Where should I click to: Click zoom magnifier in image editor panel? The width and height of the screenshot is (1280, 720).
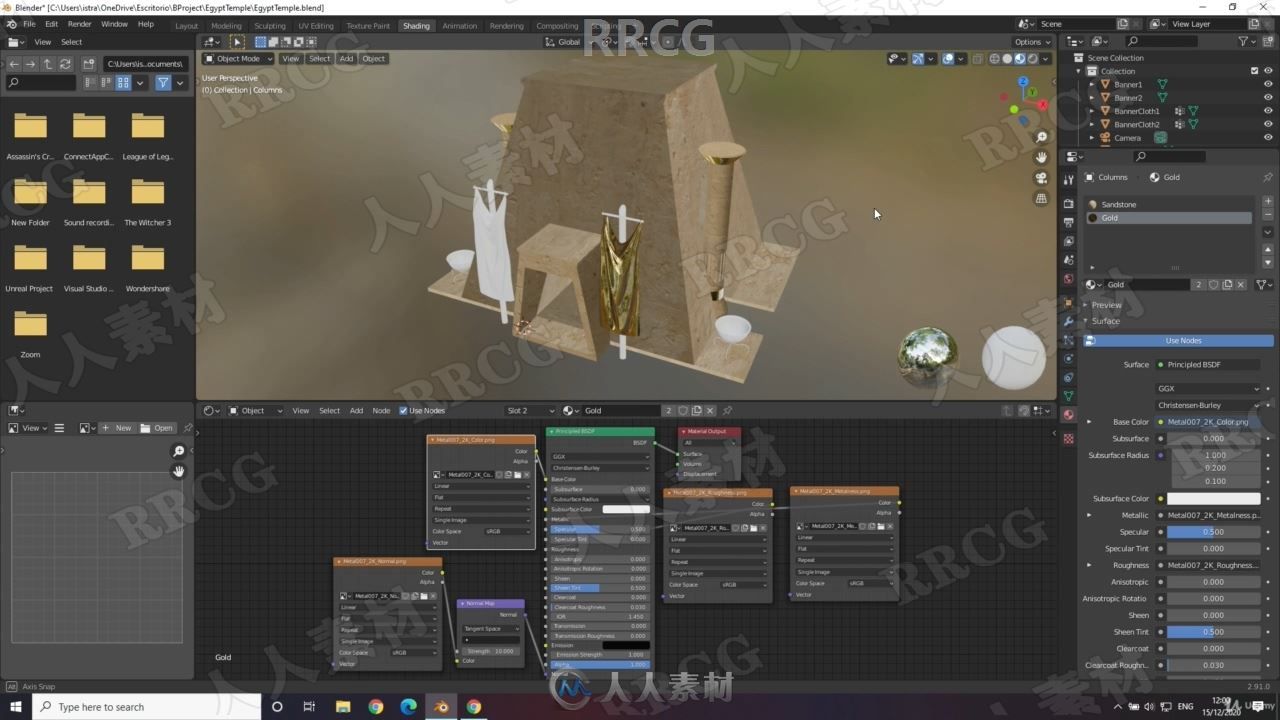(x=179, y=452)
